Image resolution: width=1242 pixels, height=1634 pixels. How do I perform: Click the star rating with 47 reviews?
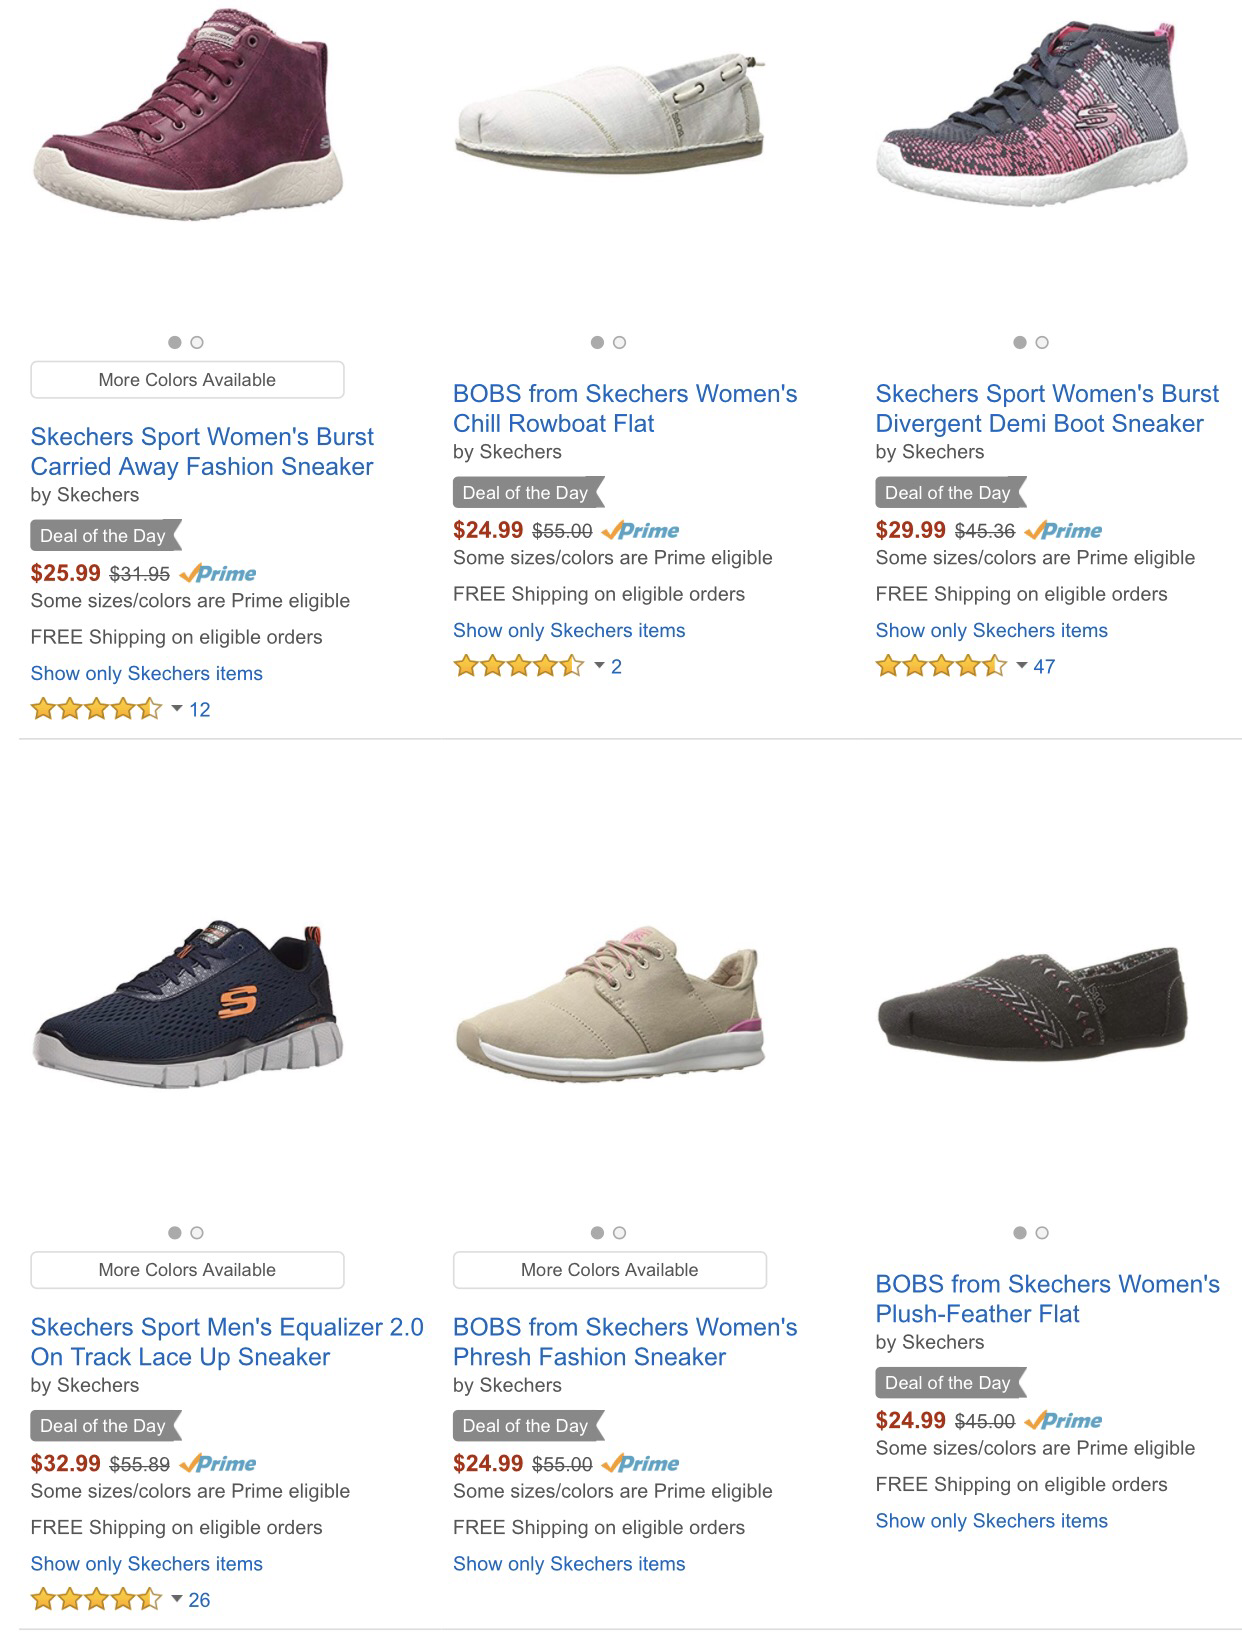[x=941, y=667]
